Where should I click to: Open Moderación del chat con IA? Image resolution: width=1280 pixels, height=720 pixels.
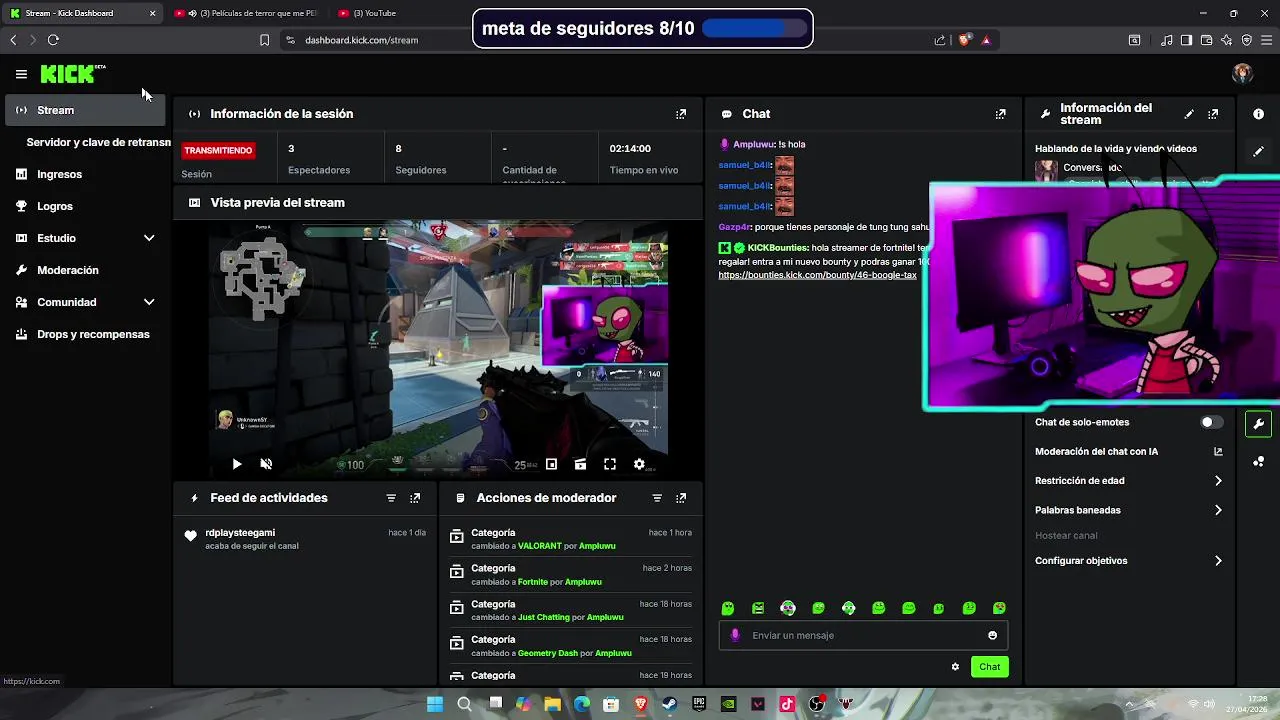(1129, 452)
